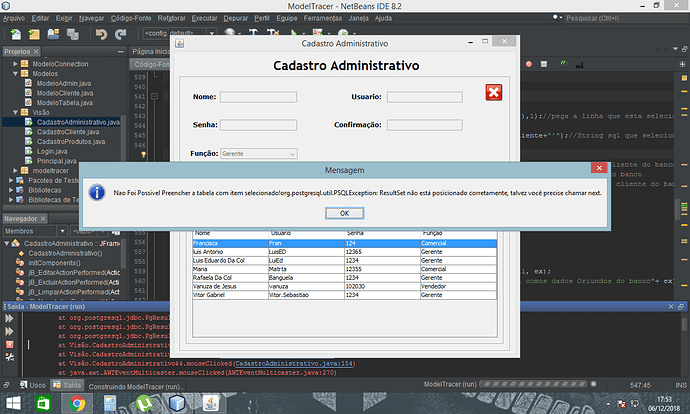The width and height of the screenshot is (690, 414).
Task: Click the second double-arrow rerun icon
Action: (x=9, y=331)
